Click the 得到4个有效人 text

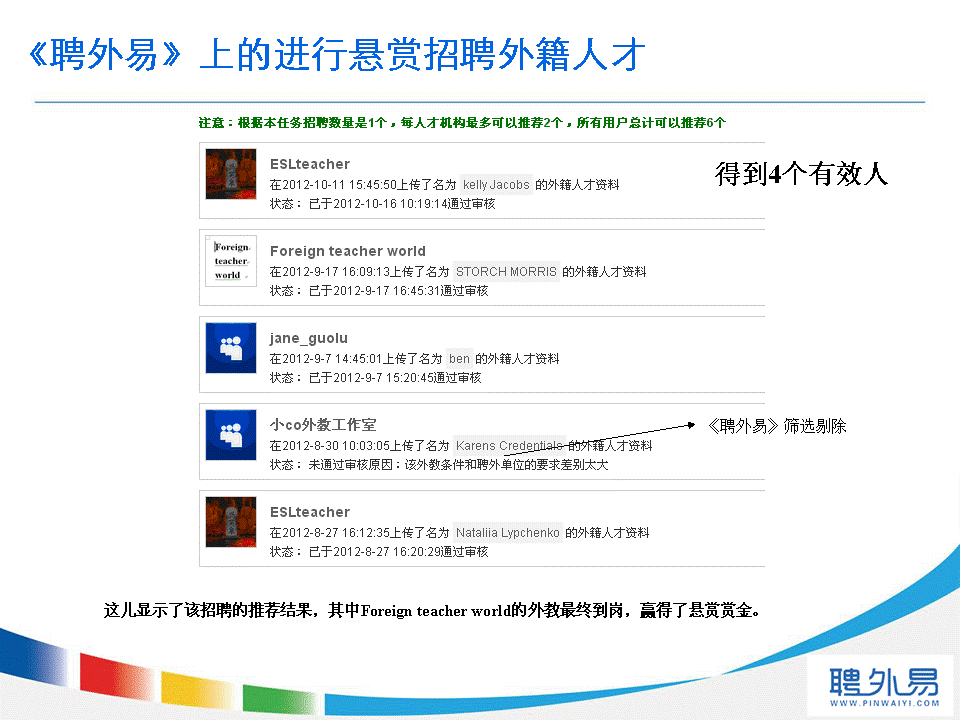801,175
